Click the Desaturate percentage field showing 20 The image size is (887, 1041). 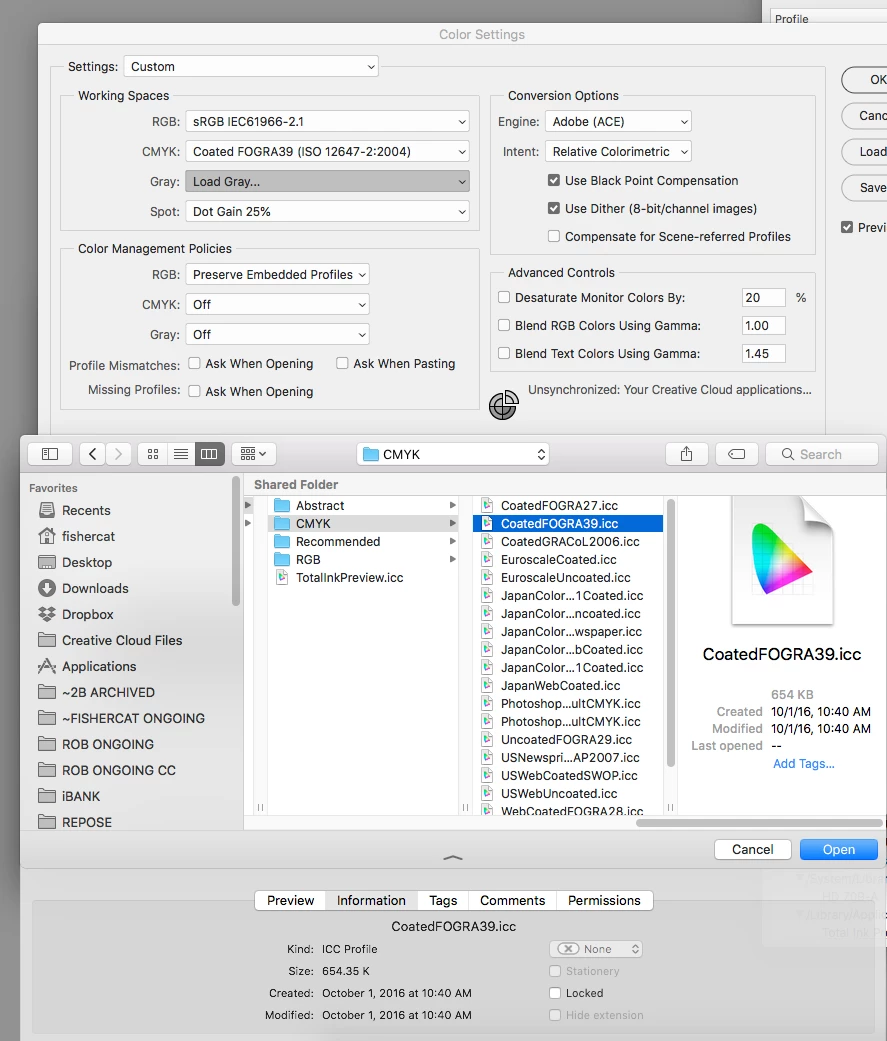tap(764, 297)
